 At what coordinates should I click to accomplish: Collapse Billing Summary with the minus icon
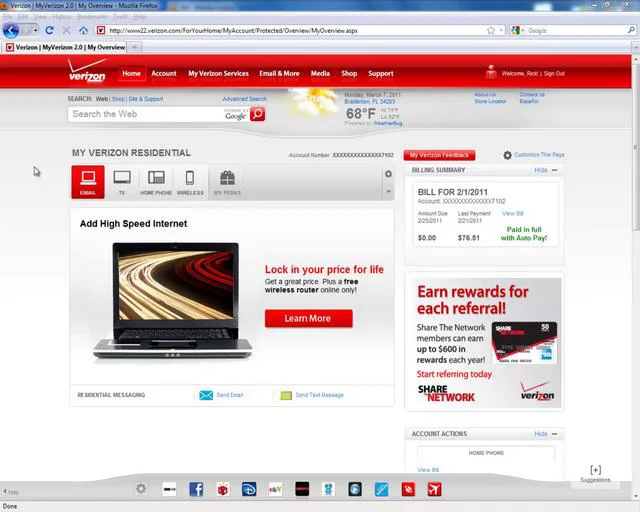point(555,170)
